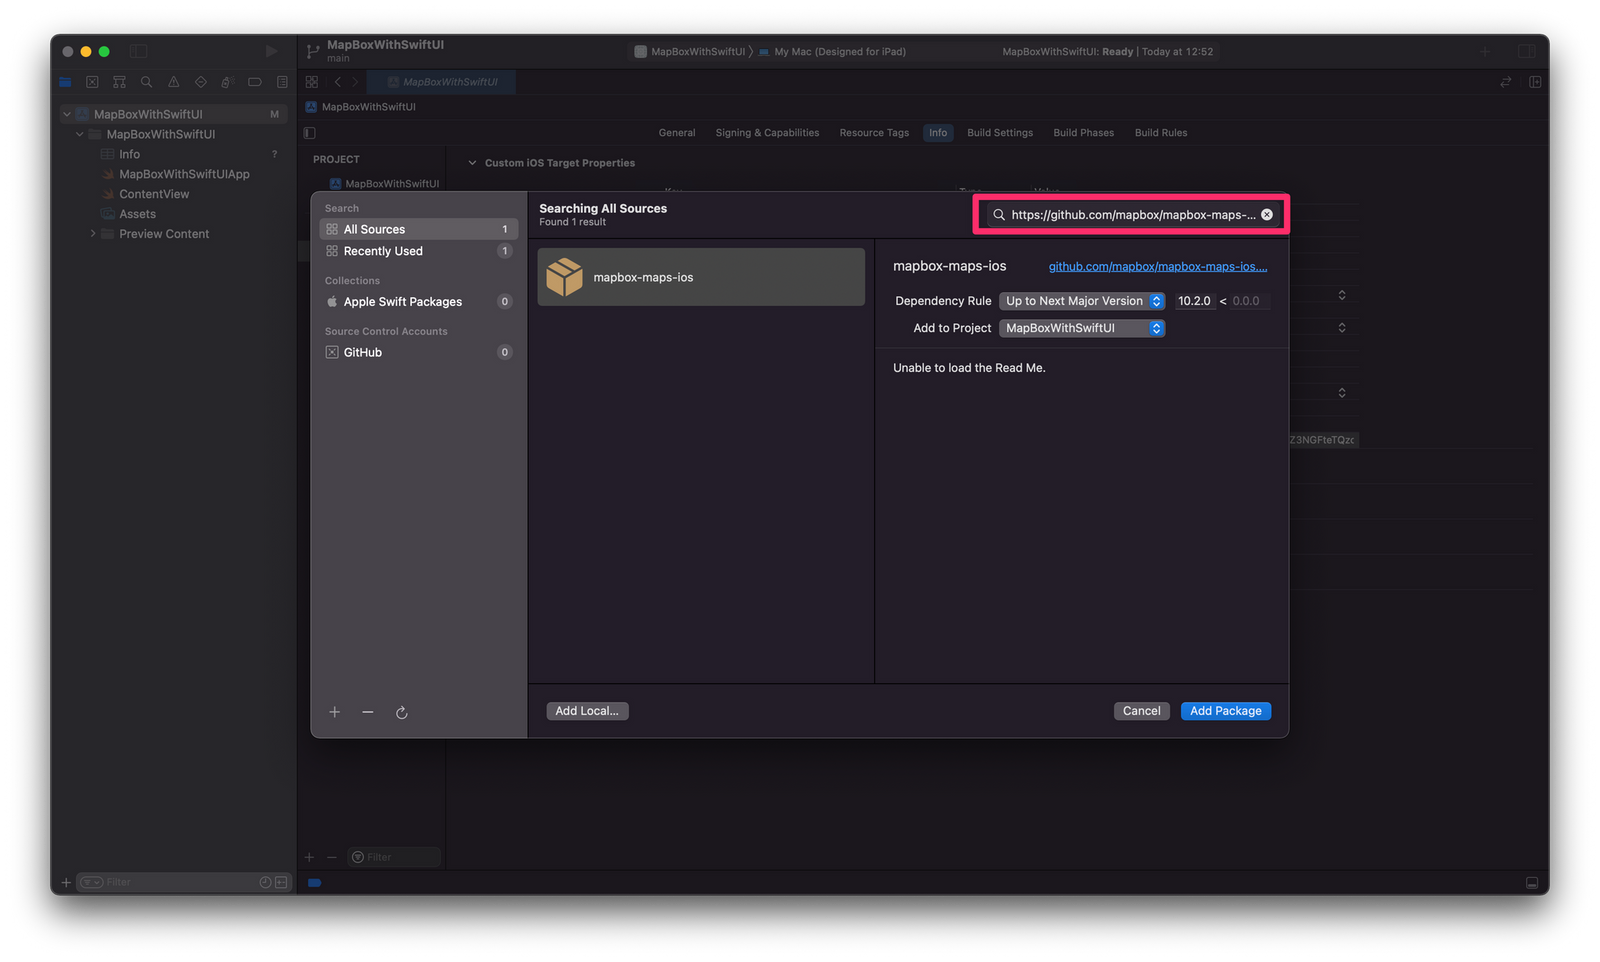
Task: Switch to Signing & Capabilities tab
Action: click(x=767, y=133)
